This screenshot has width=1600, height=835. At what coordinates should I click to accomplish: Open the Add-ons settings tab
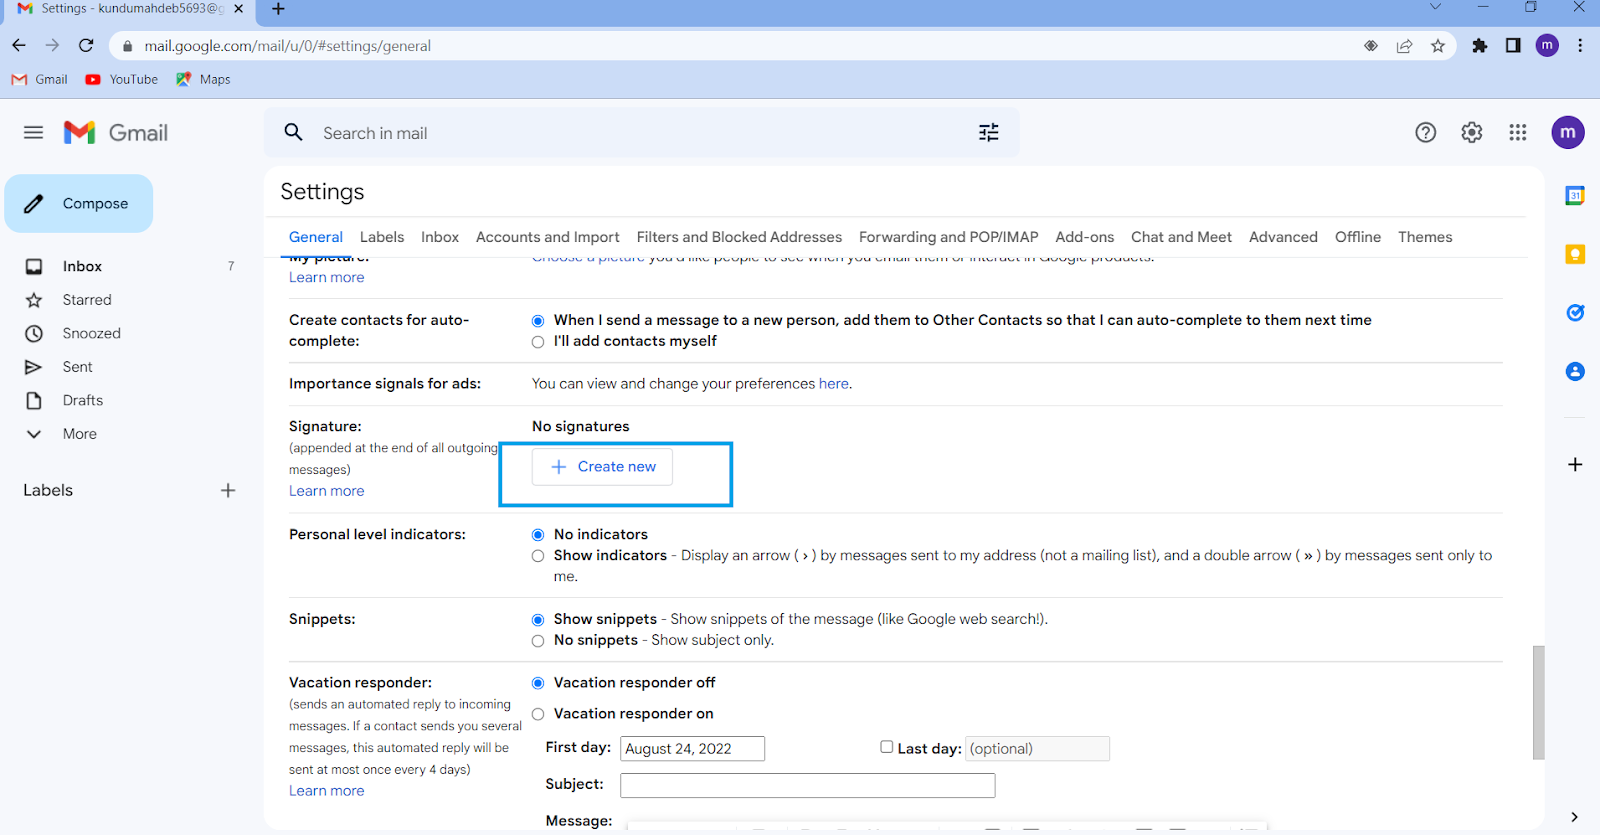pos(1085,237)
